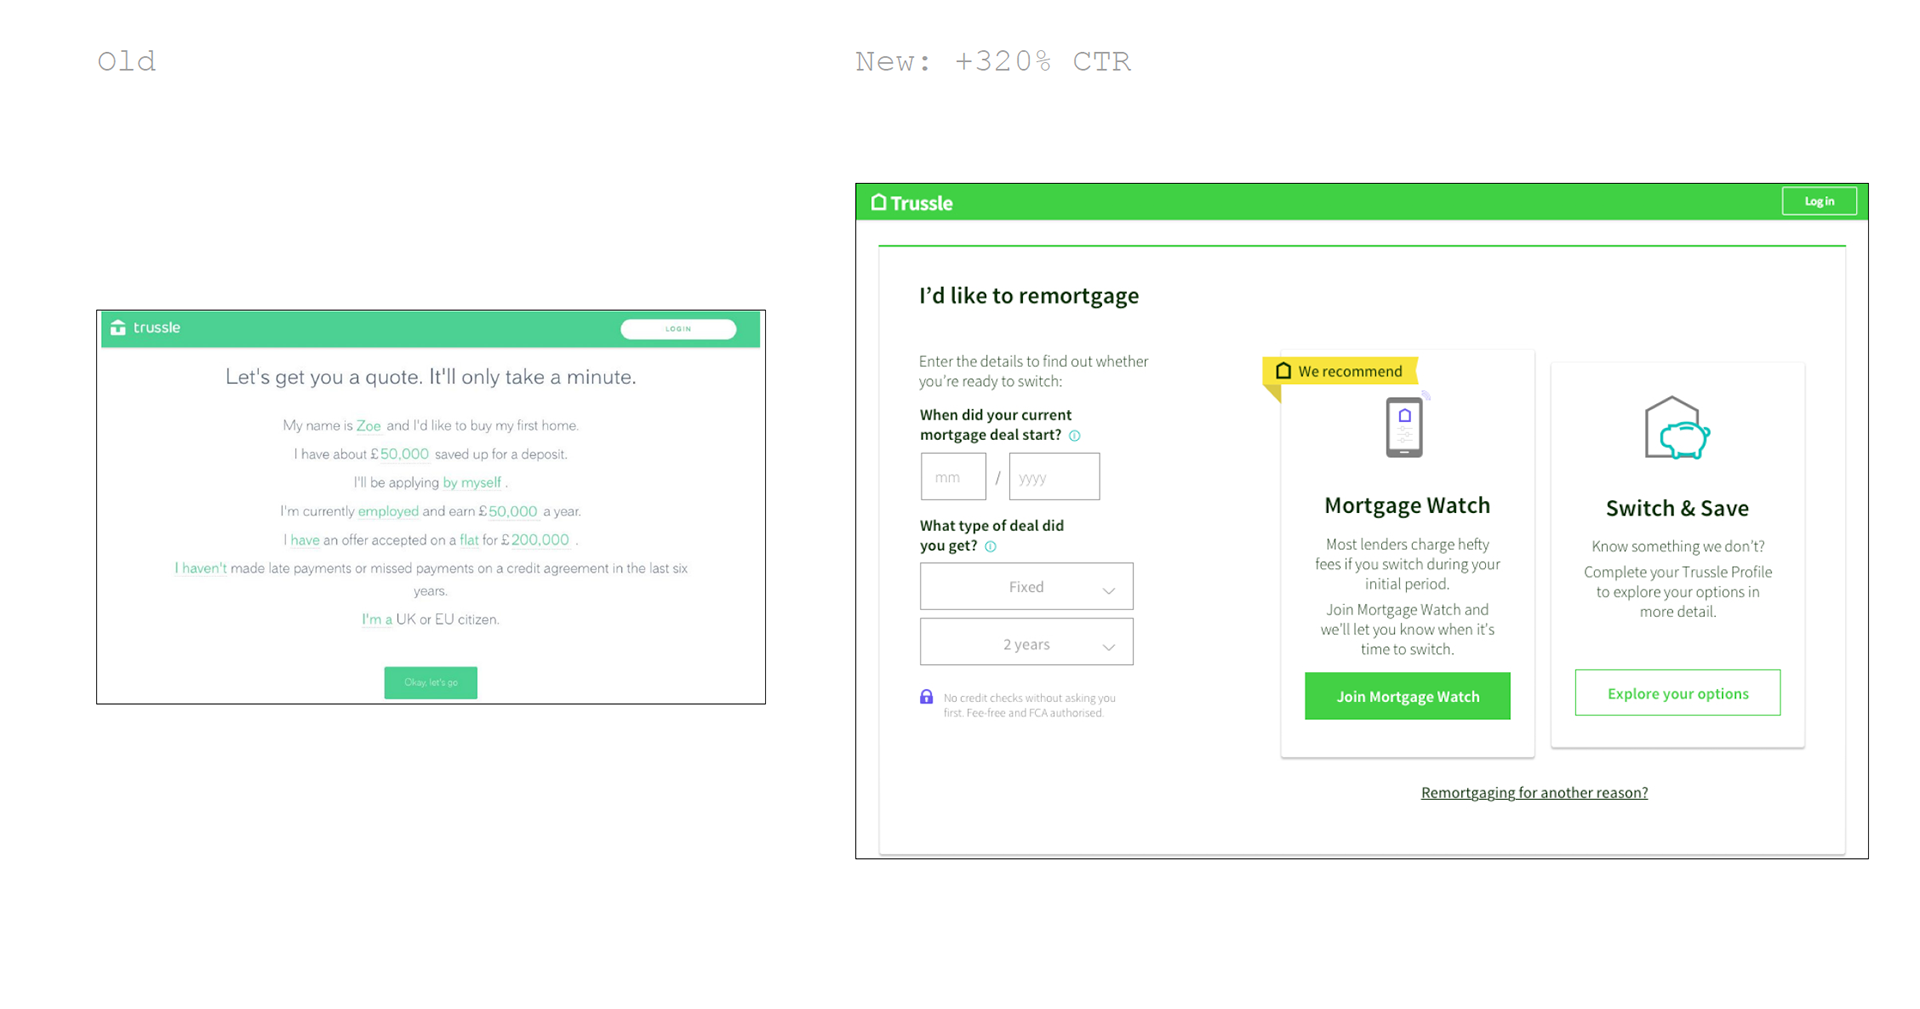Click the mm month input field

tap(953, 477)
